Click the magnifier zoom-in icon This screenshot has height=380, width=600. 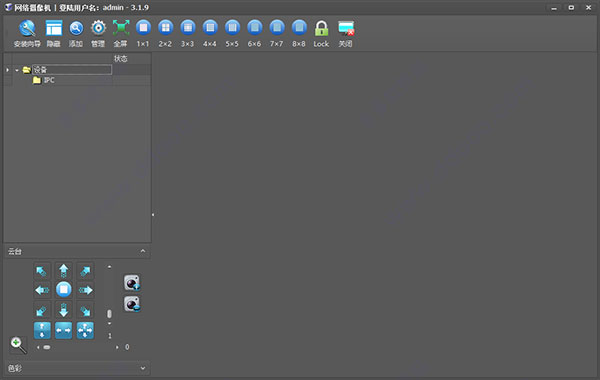pyautogui.click(x=18, y=345)
